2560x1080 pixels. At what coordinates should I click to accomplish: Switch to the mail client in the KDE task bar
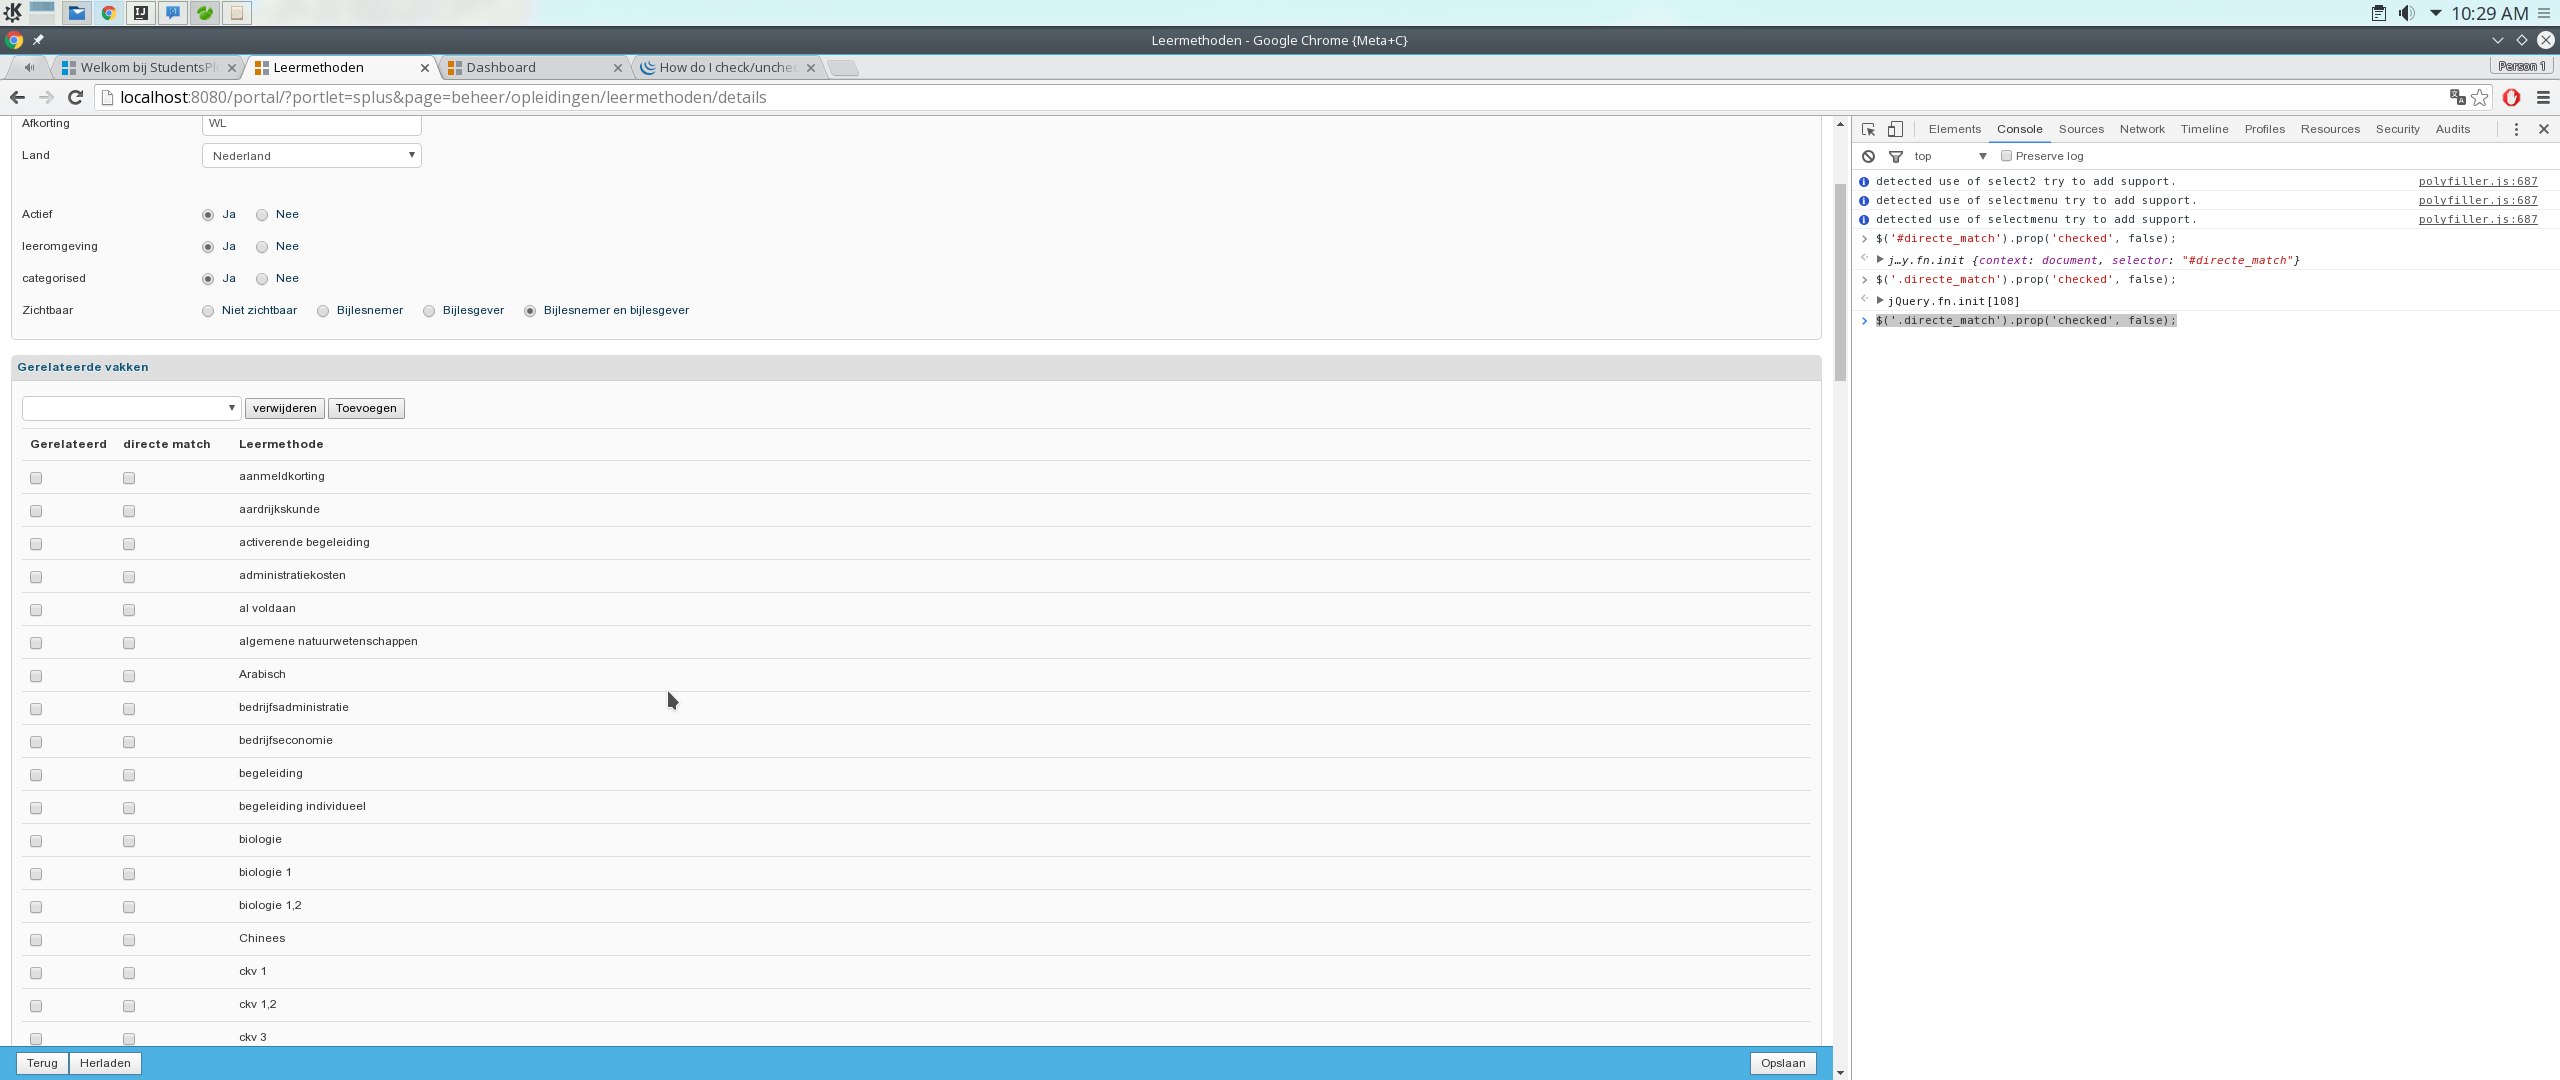pyautogui.click(x=77, y=13)
